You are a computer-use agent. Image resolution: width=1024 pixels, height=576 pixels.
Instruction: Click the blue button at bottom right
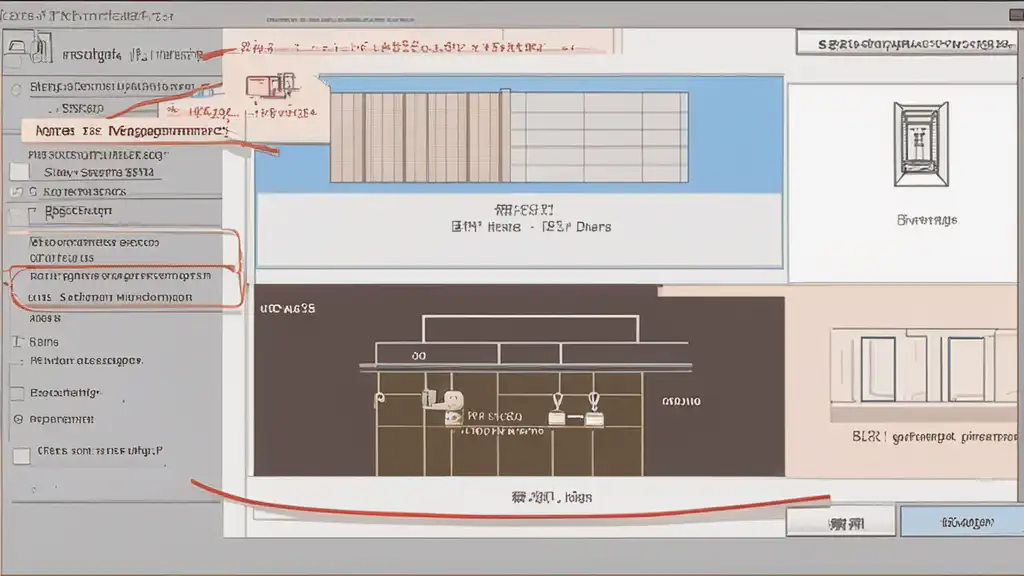(962, 522)
